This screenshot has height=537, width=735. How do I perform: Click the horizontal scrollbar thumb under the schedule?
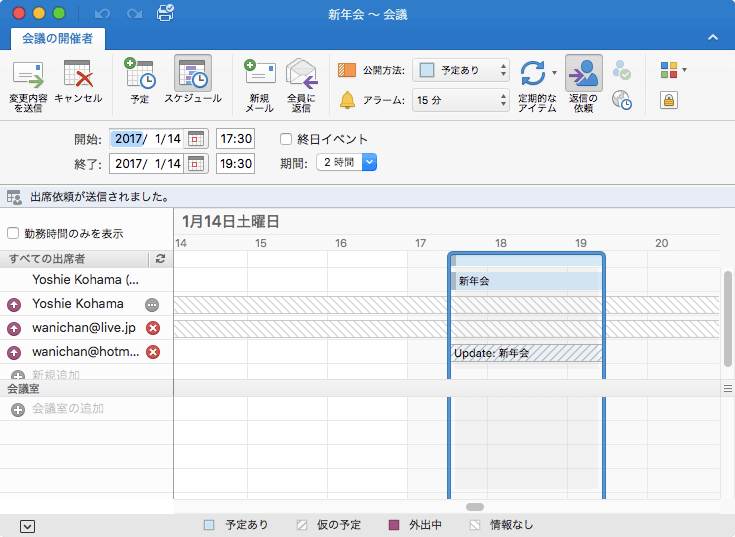tap(475, 507)
